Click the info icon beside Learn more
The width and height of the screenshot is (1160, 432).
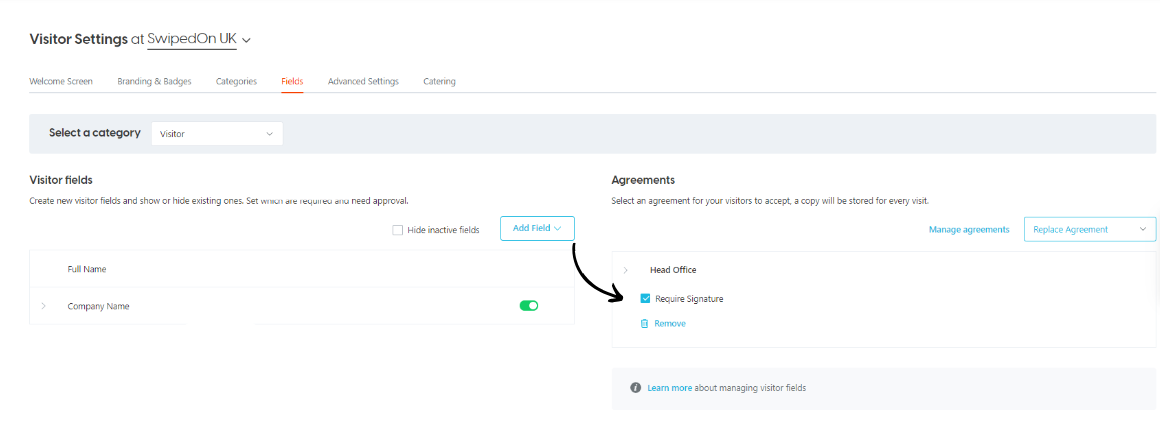pos(635,388)
